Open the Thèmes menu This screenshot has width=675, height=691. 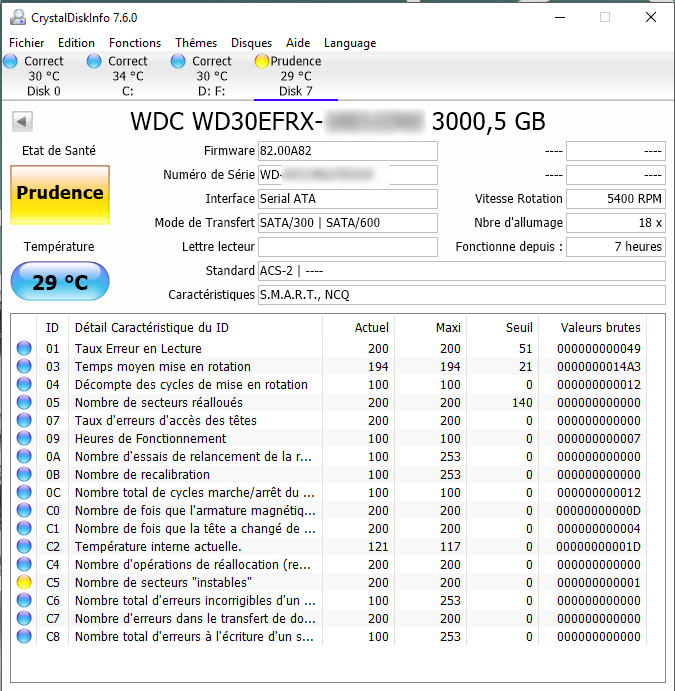(196, 43)
